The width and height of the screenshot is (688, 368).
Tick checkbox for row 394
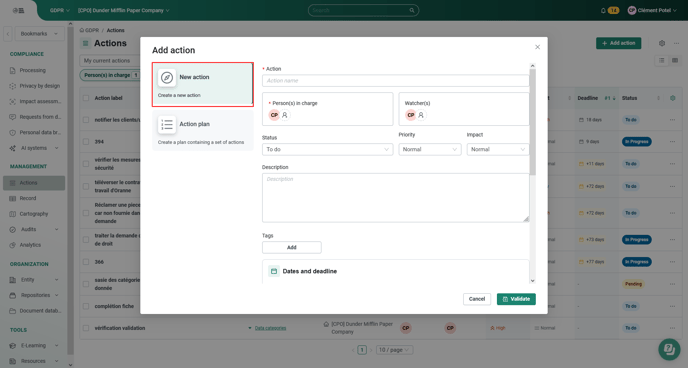pos(86,142)
